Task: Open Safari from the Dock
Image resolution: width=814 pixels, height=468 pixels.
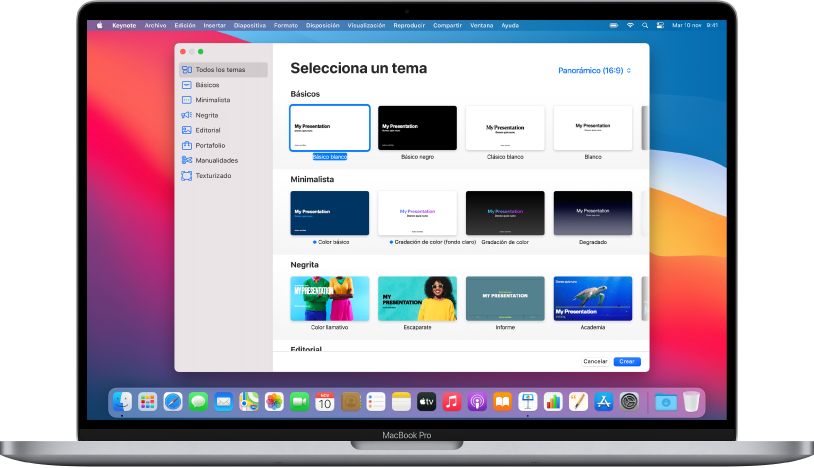Action: click(173, 402)
